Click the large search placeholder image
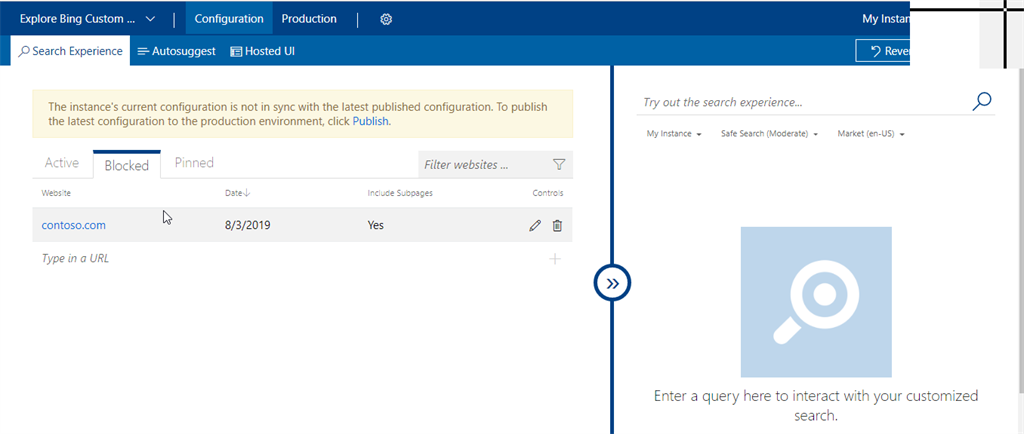The height and width of the screenshot is (434, 1024). tap(816, 302)
